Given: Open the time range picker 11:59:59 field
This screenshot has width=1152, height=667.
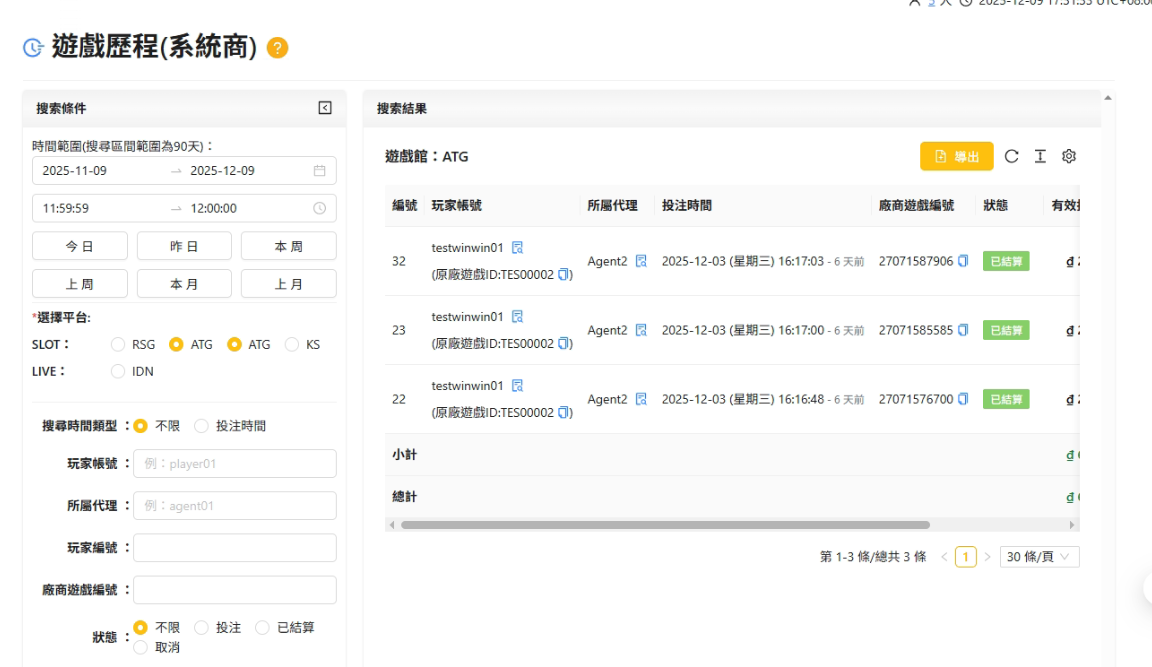Looking at the screenshot, I should pos(100,209).
